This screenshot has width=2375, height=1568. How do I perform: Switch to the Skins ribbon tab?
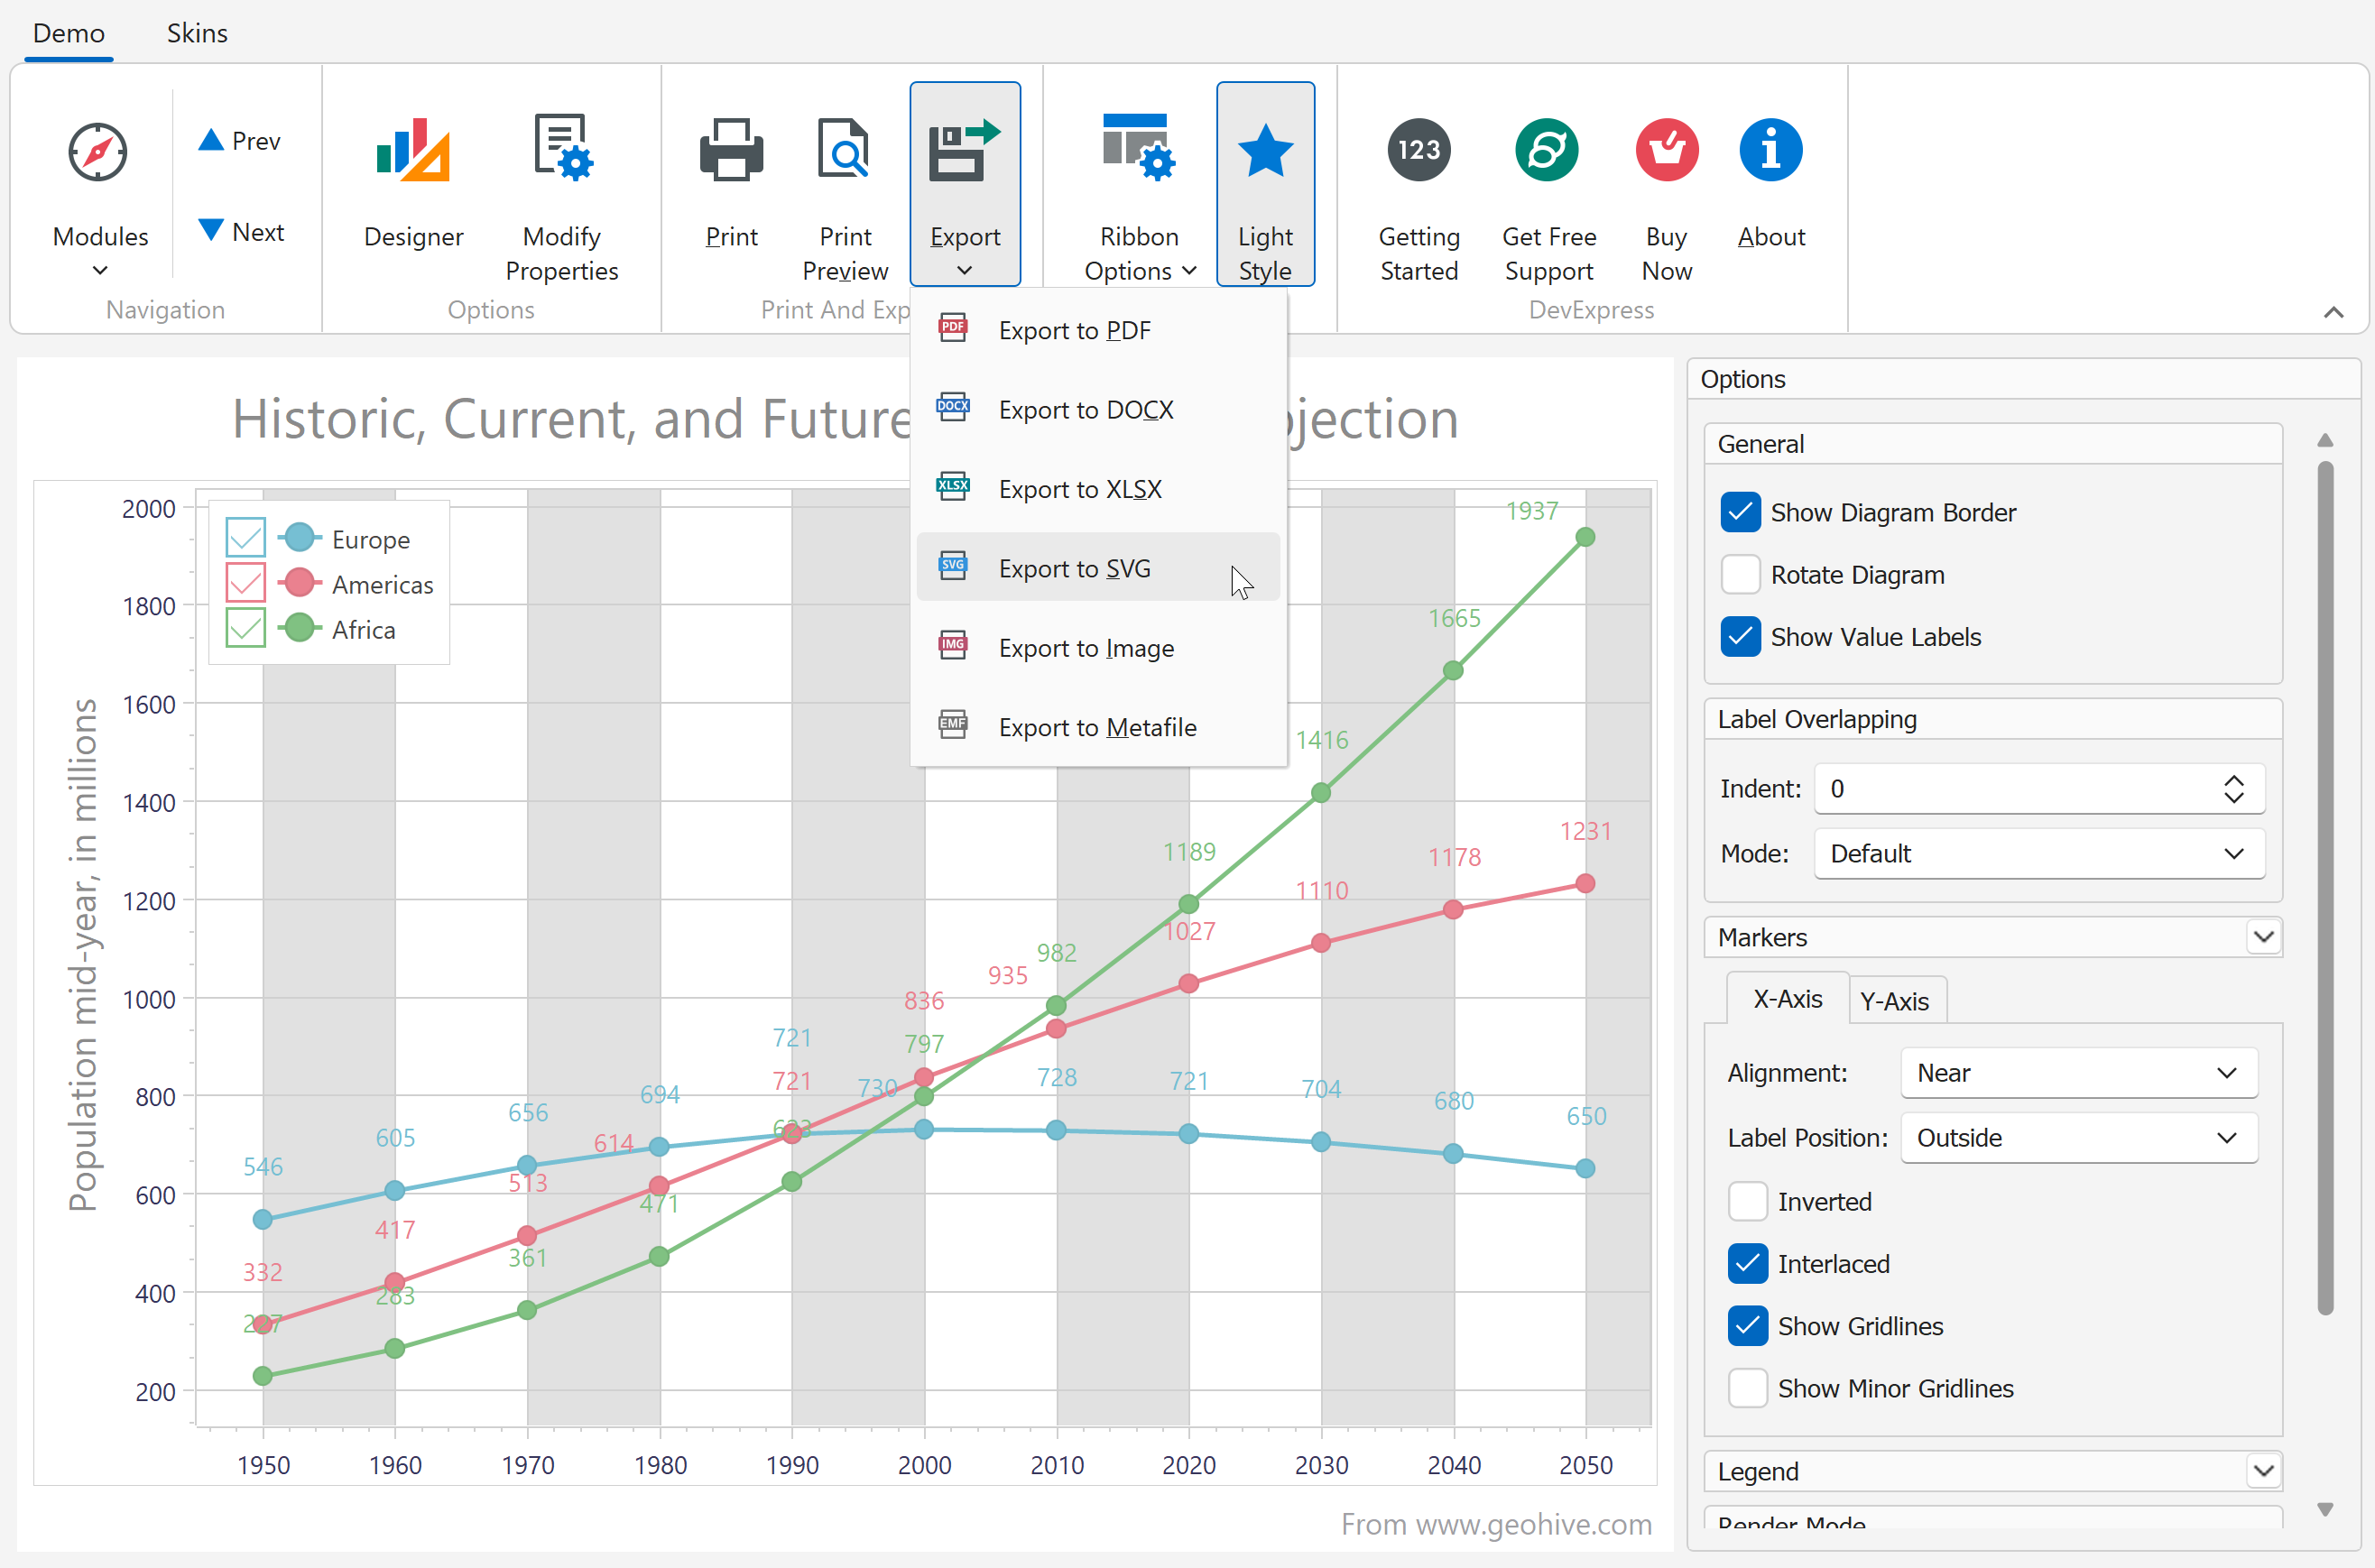pos(197,33)
